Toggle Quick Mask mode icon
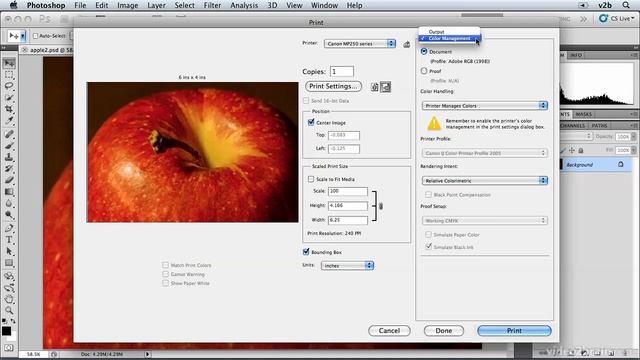Viewport: 640px width, 360px height. 9,348
